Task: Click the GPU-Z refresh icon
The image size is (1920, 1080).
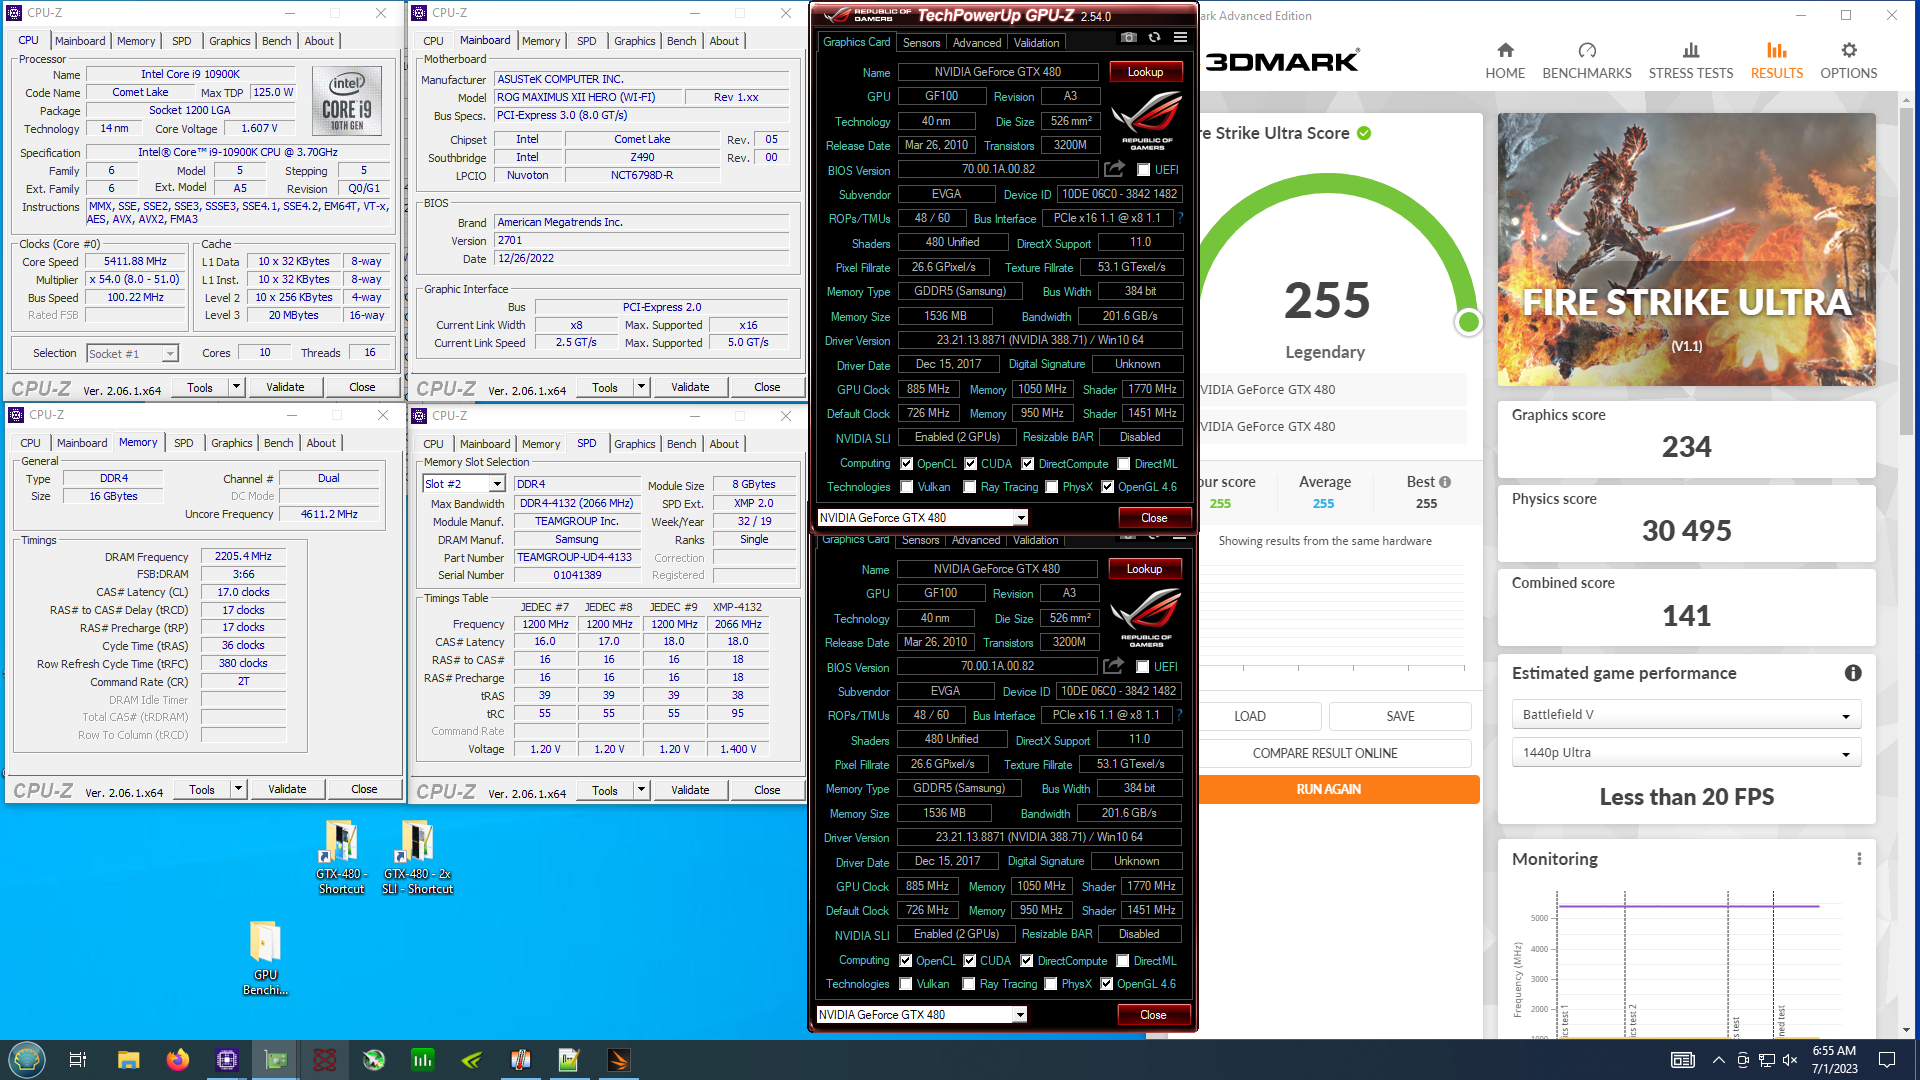Action: pyautogui.click(x=1154, y=38)
